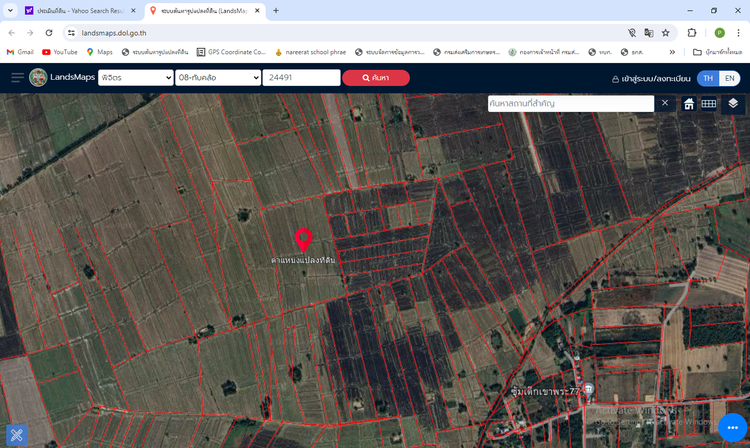Switch language to TH
The height and width of the screenshot is (448, 750).
pyautogui.click(x=708, y=78)
